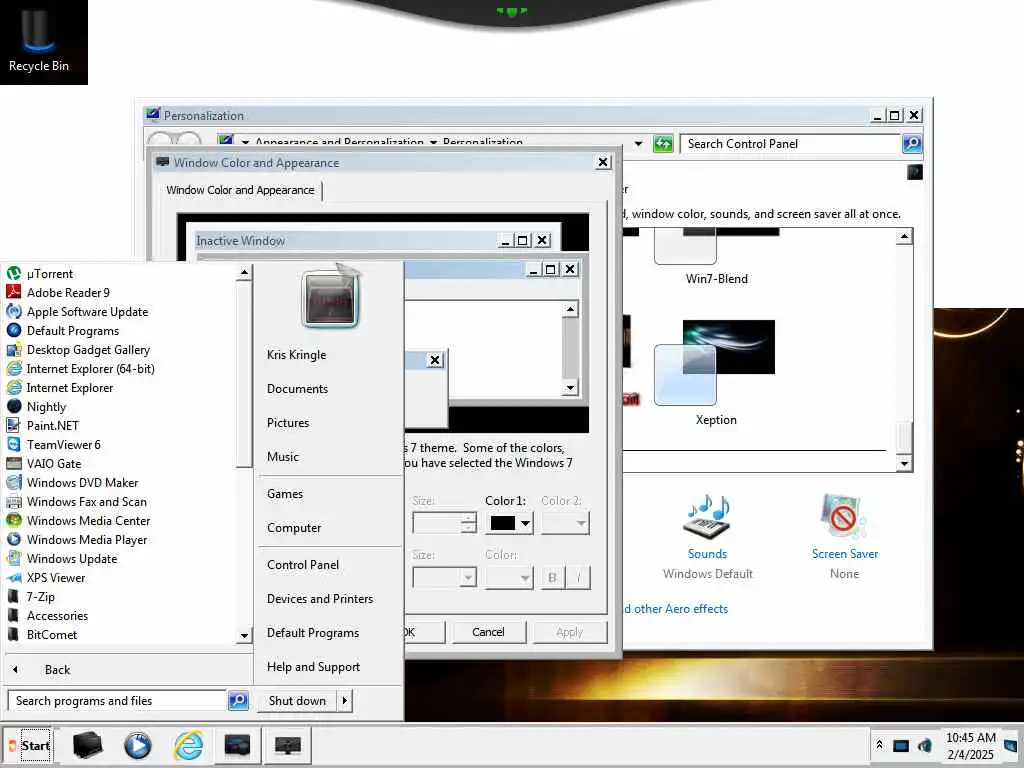Click Windows Media Player taskbar icon
The width and height of the screenshot is (1024, 768).
pos(138,745)
